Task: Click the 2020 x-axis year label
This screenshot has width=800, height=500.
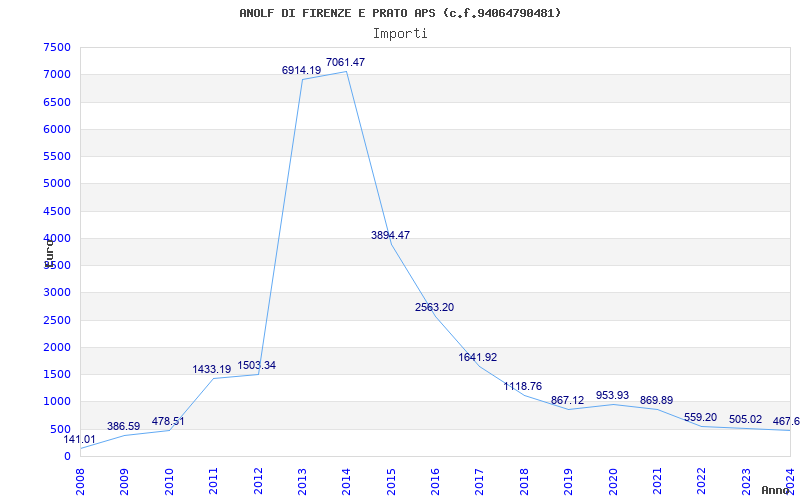Action: click(x=613, y=482)
